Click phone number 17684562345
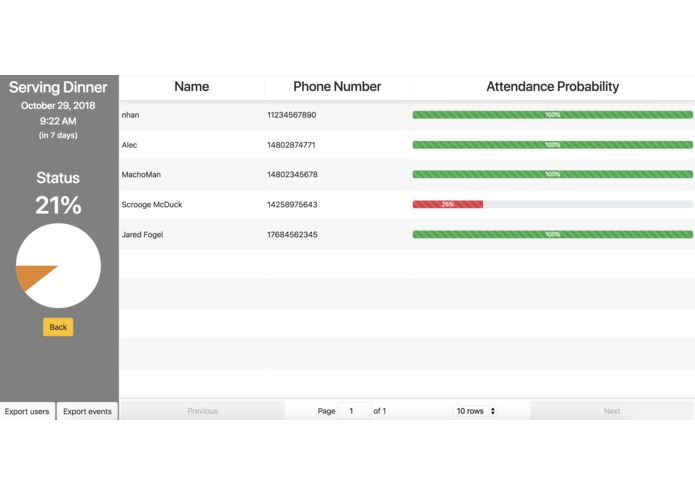 [x=292, y=234]
